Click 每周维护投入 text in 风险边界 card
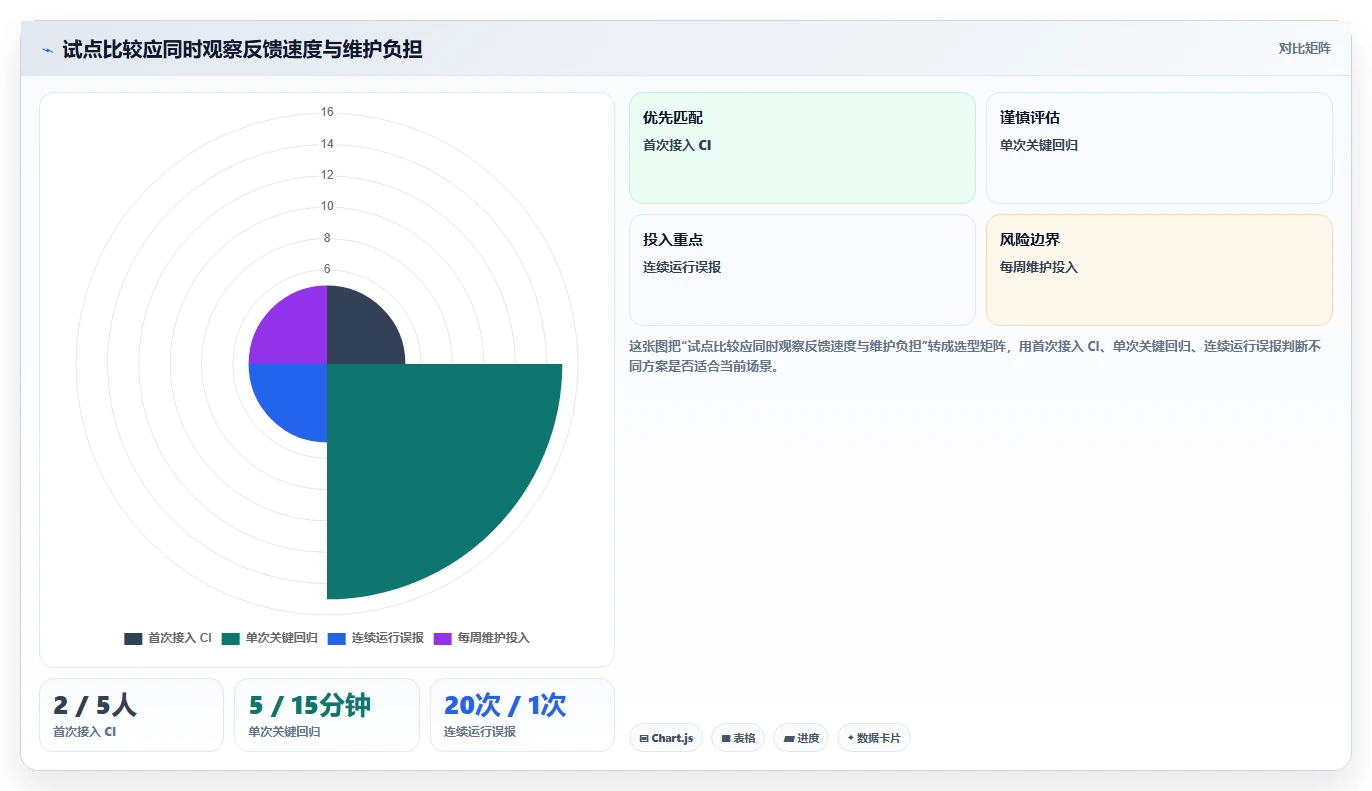Viewport: 1372px width, 791px height. point(1039,267)
